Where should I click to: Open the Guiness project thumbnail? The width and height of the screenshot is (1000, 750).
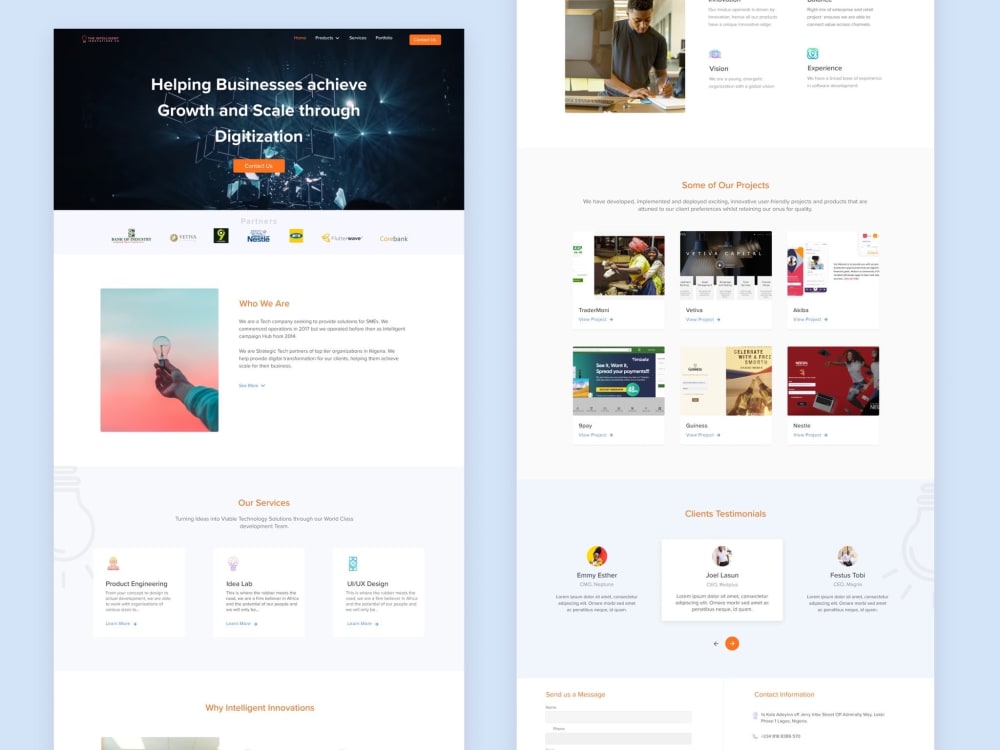click(726, 381)
